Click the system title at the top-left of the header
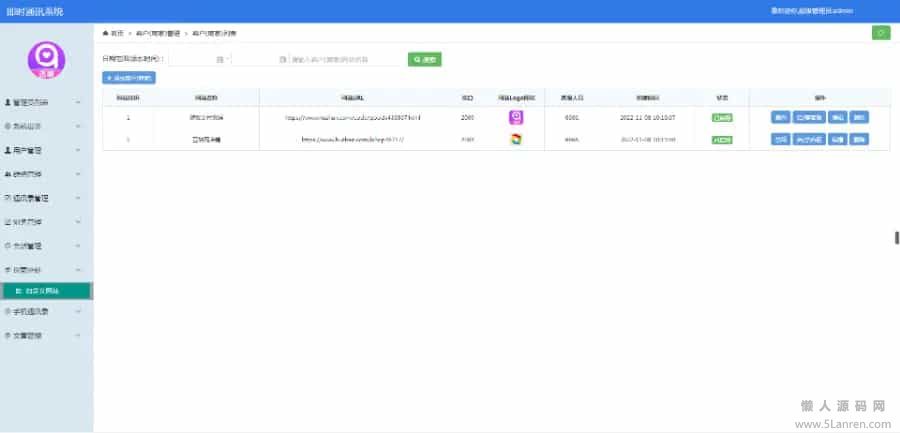 [x=34, y=11]
